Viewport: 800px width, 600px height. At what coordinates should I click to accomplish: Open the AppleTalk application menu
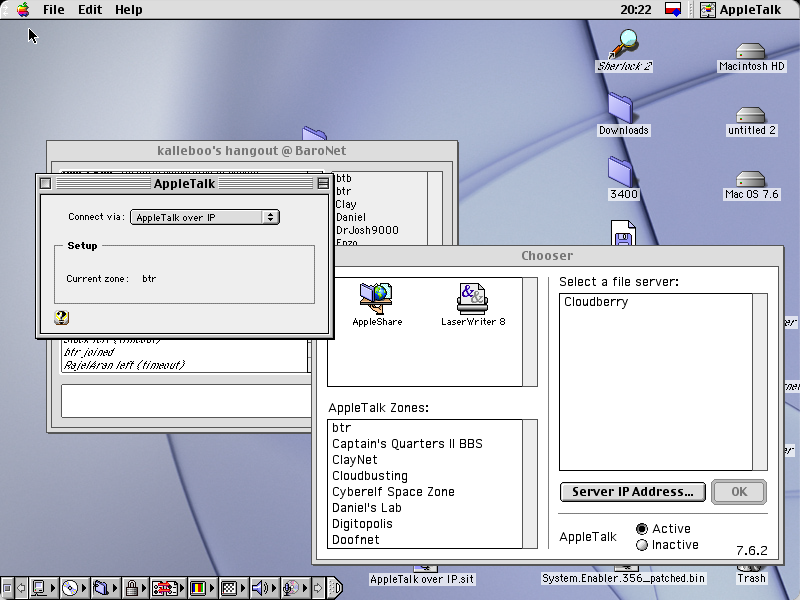(741, 9)
